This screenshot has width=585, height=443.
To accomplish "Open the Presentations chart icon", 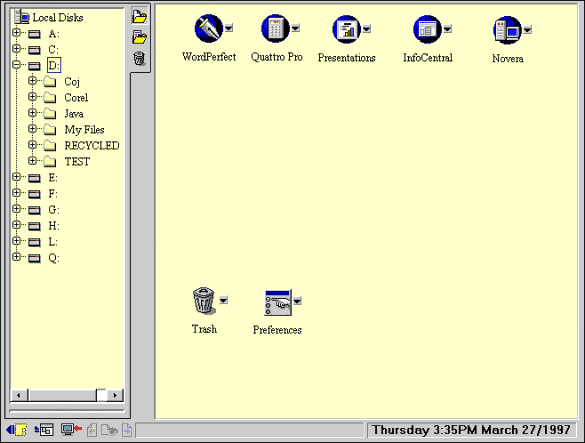I will (347, 29).
